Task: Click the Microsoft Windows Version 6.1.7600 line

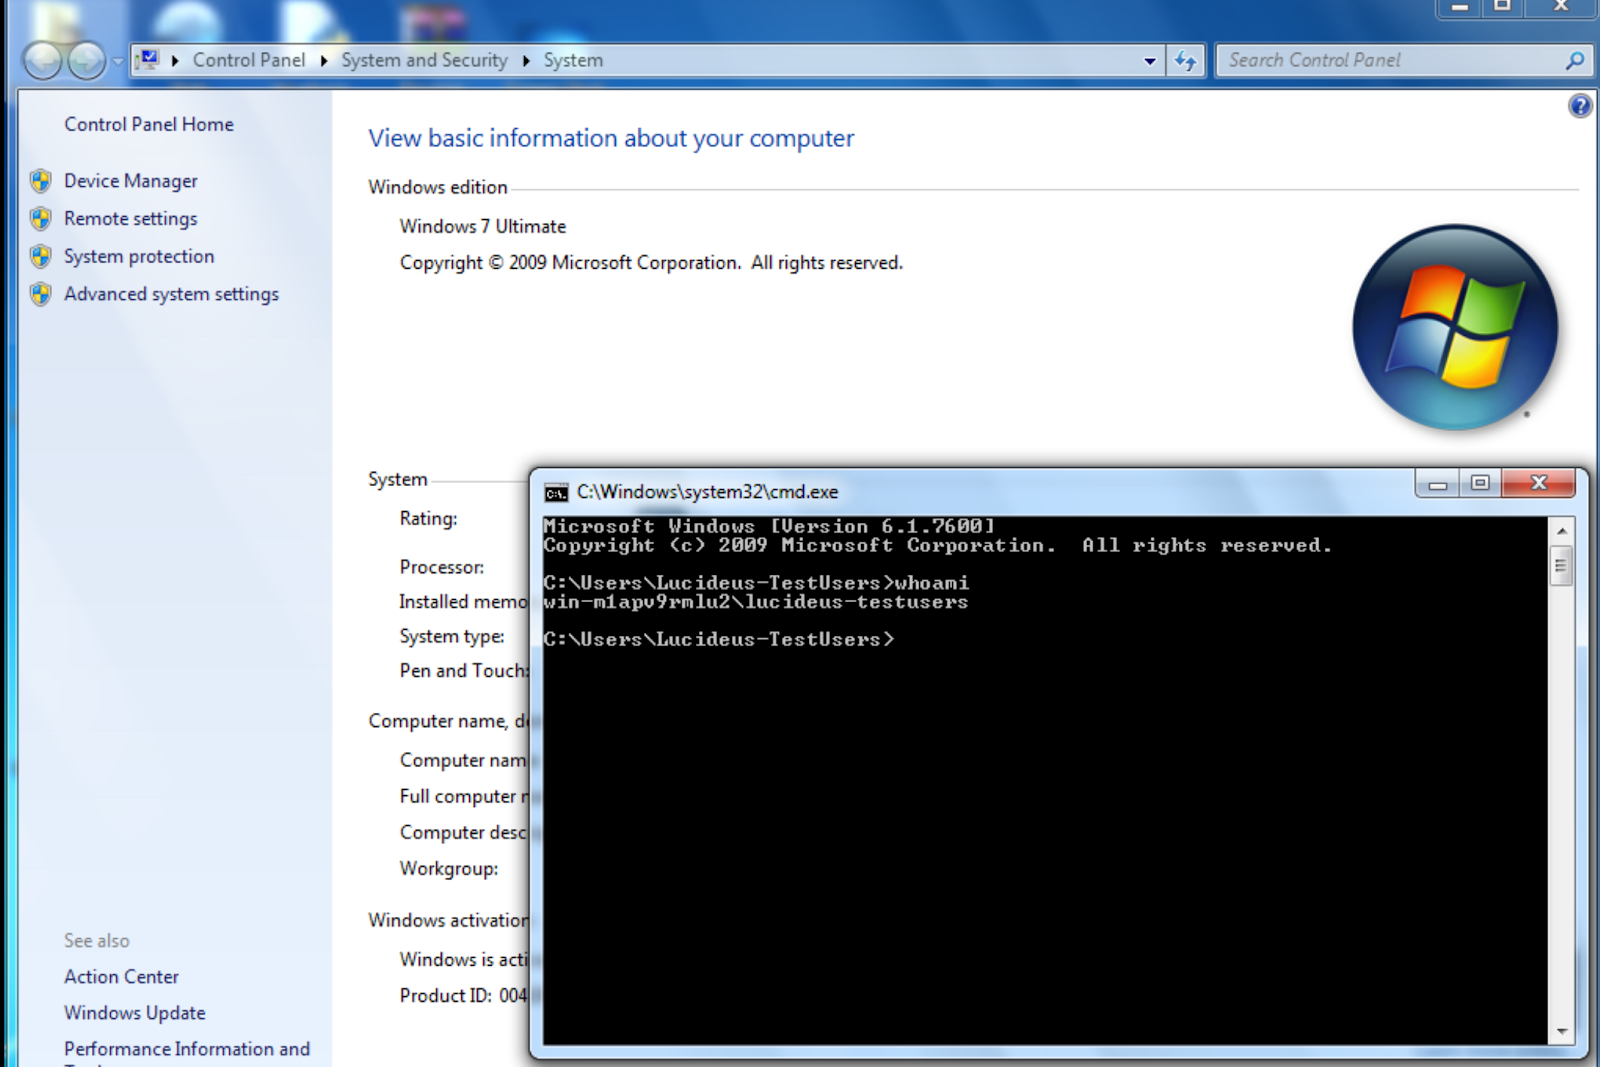Action: tap(769, 526)
